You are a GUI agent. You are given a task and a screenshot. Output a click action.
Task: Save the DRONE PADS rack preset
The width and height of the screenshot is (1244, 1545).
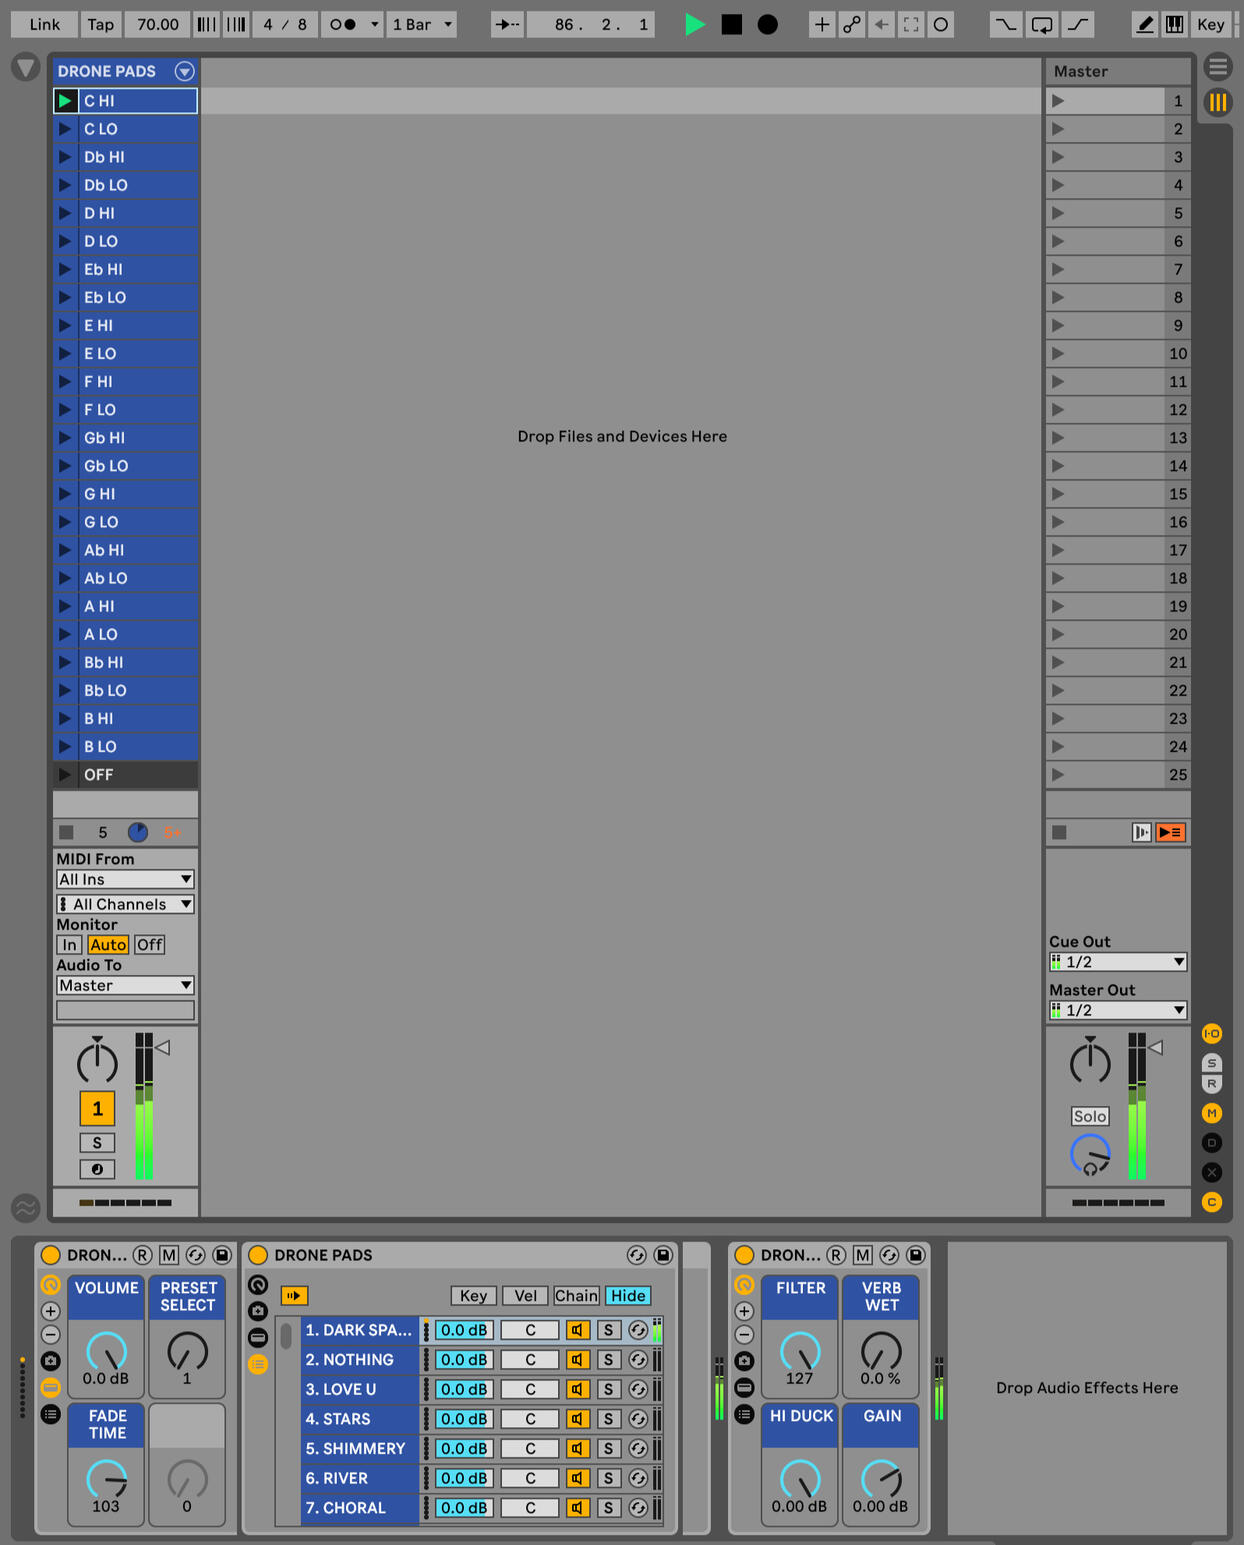[x=663, y=1255]
